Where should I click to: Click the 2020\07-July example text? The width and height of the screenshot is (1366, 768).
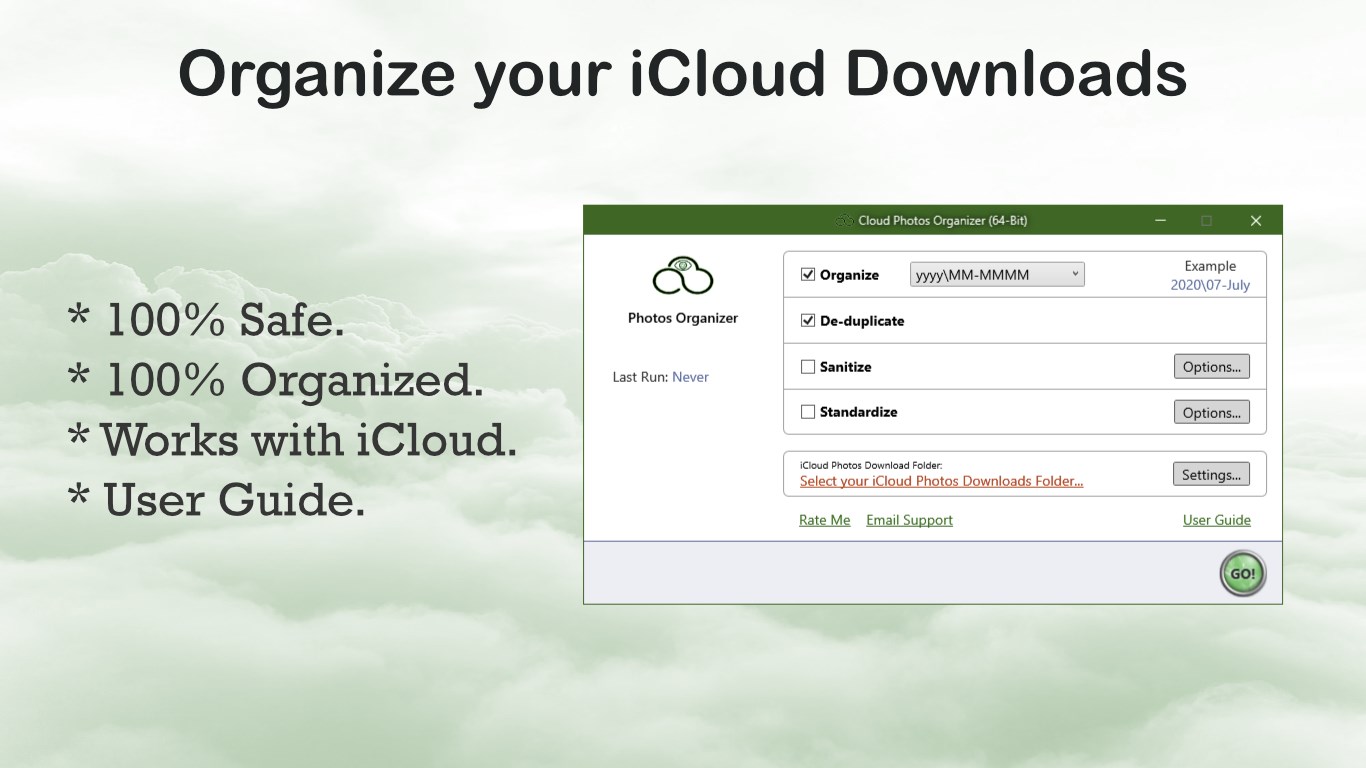1210,285
